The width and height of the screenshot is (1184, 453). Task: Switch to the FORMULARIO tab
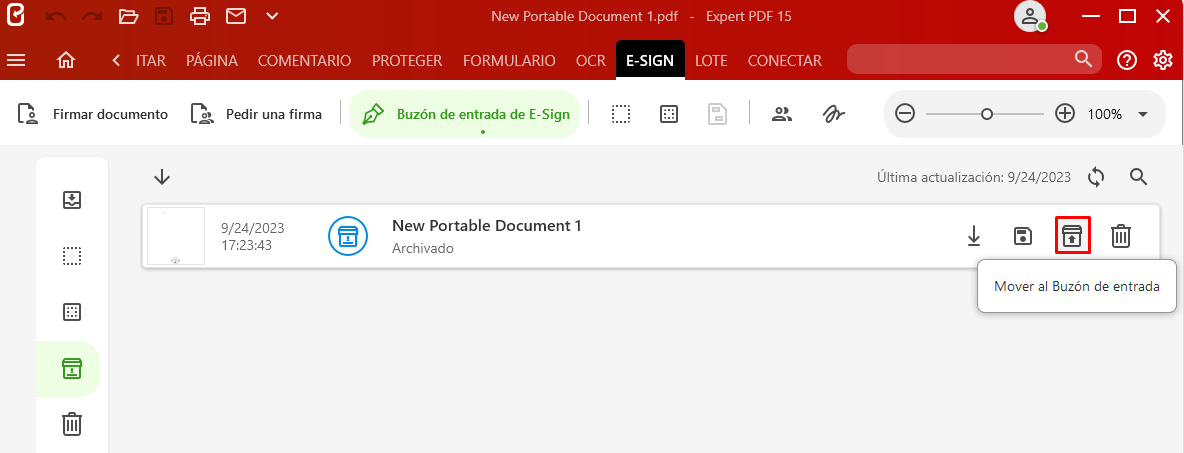point(509,60)
